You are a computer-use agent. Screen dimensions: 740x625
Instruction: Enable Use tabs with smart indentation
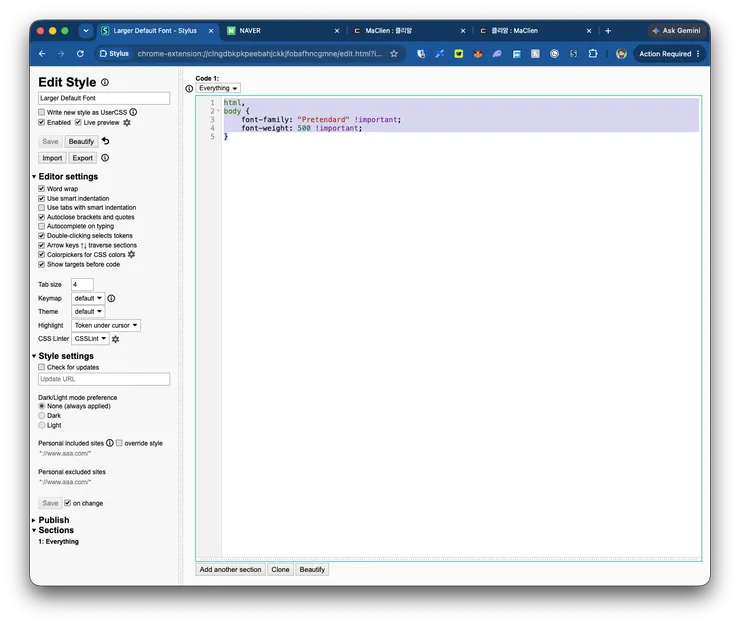pyautogui.click(x=42, y=207)
